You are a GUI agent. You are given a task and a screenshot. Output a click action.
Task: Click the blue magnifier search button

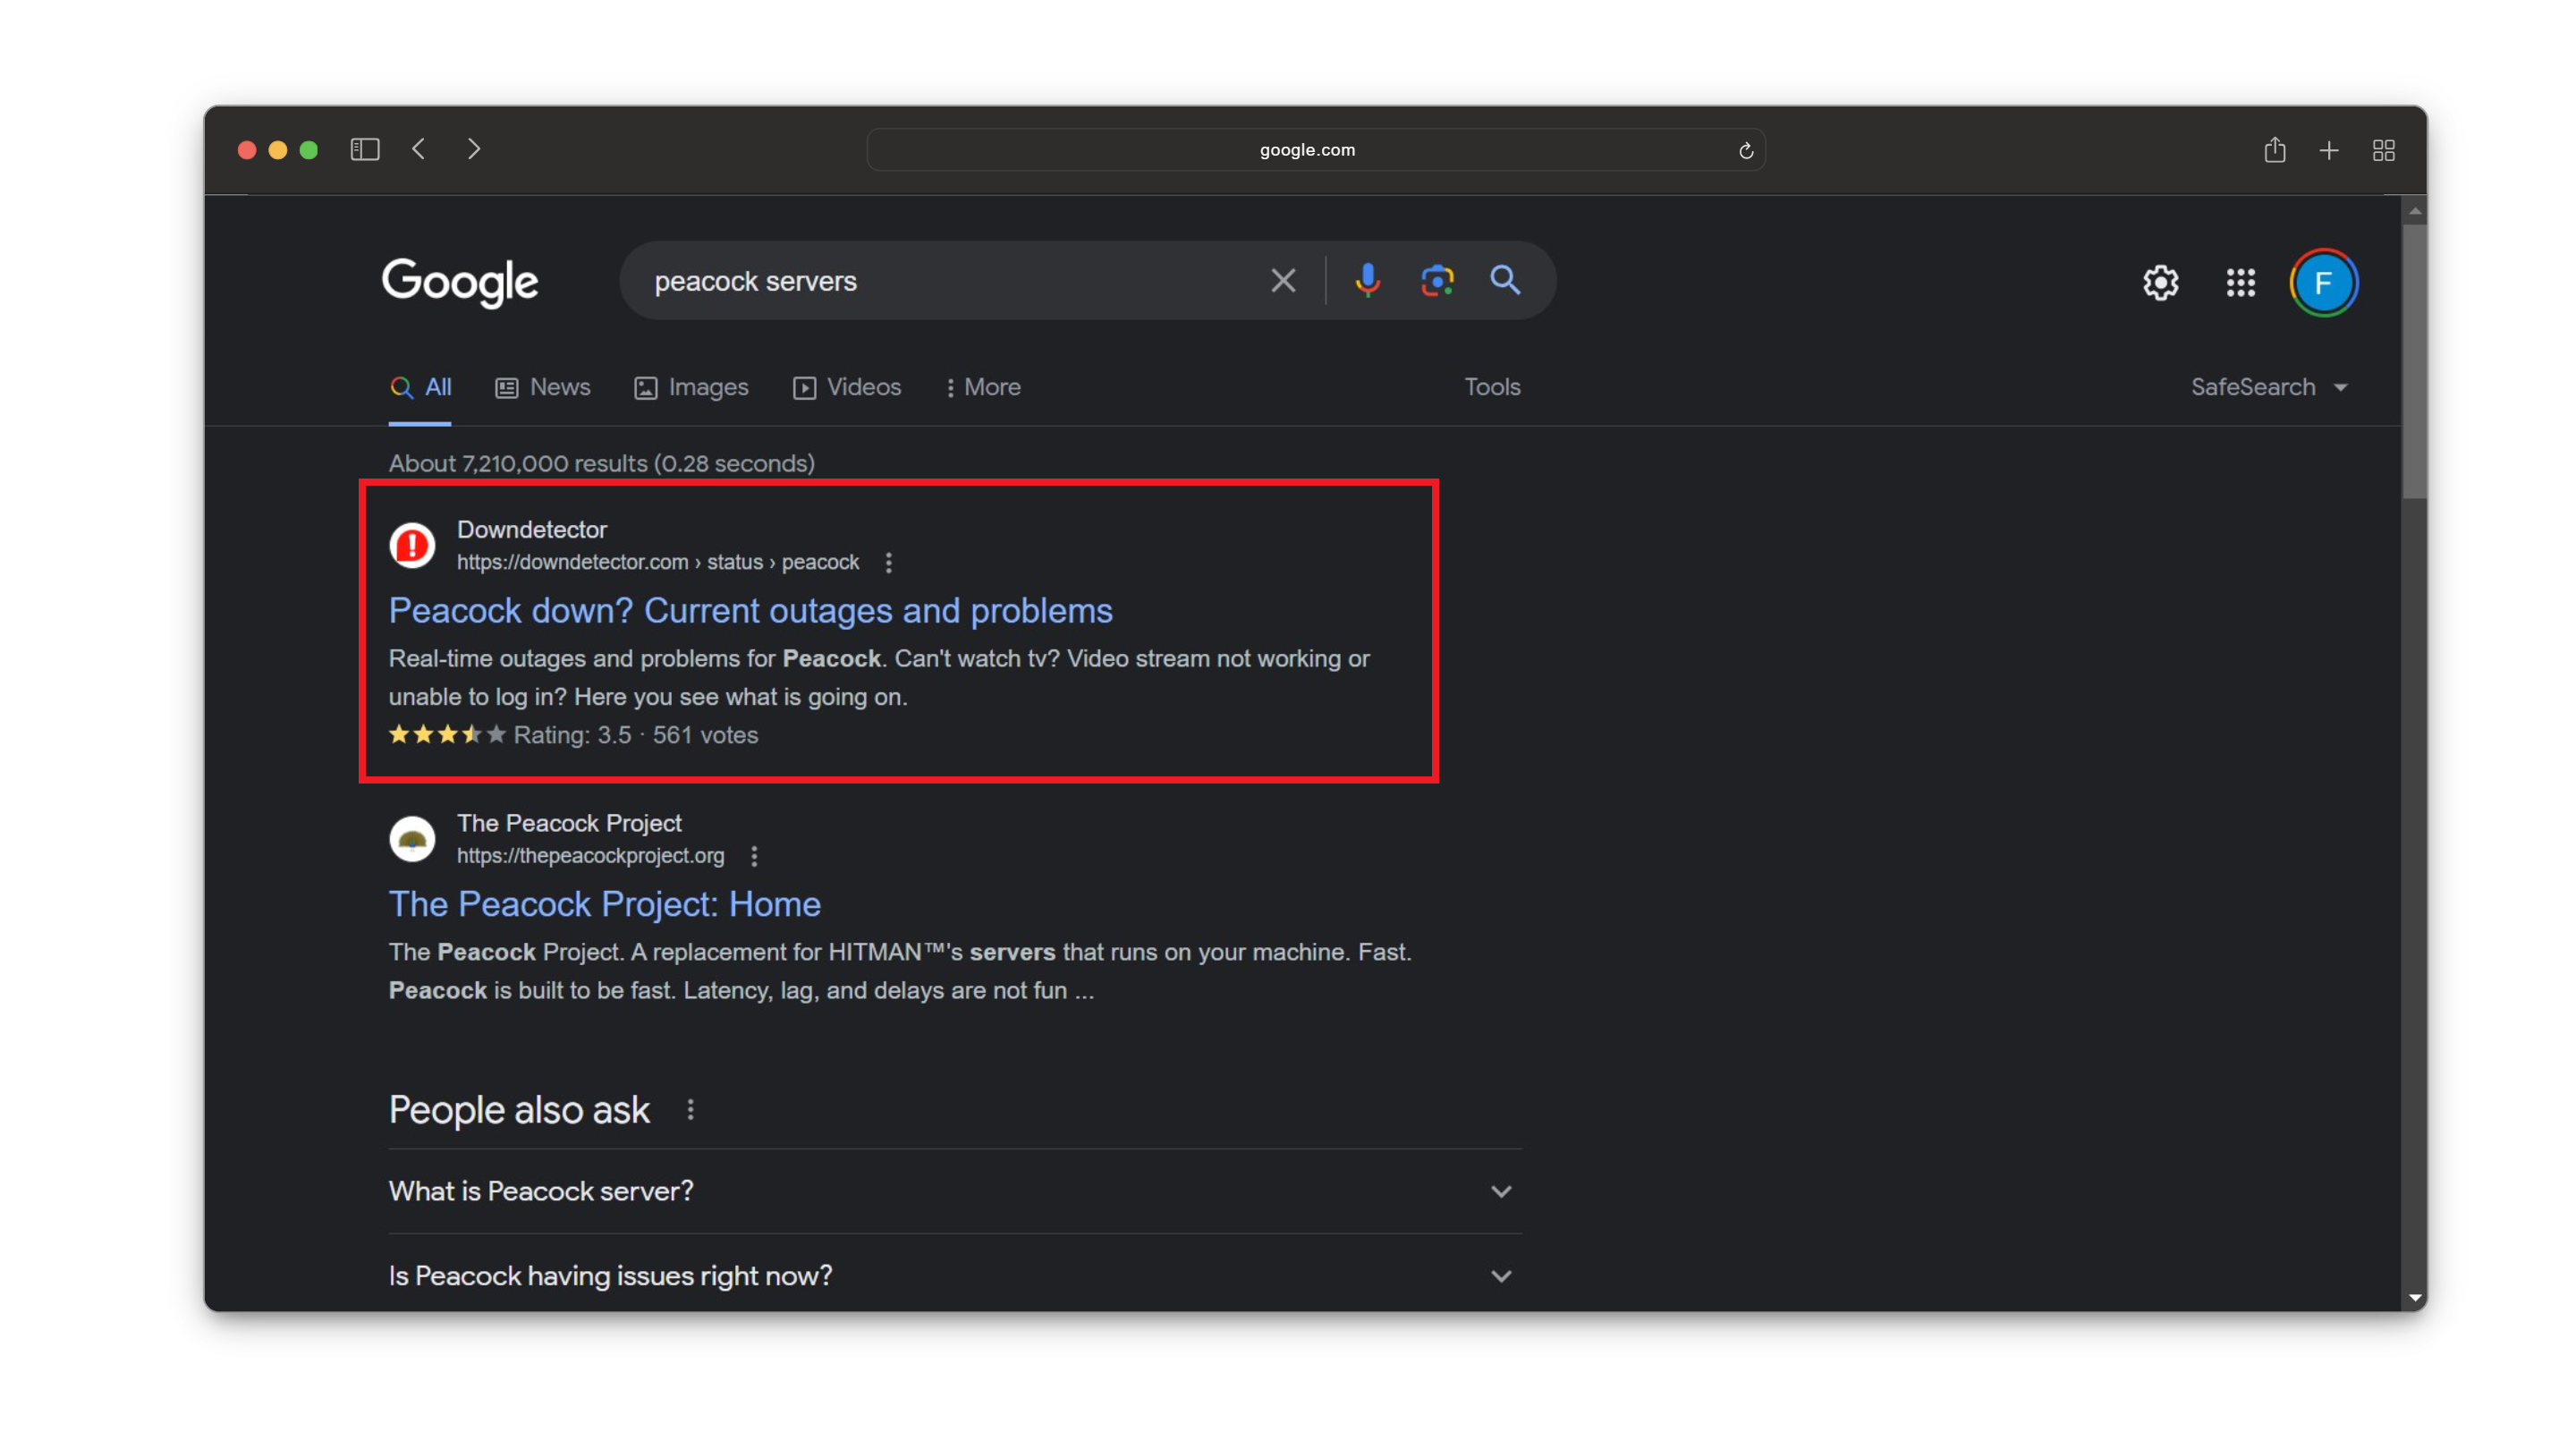[x=1505, y=281]
